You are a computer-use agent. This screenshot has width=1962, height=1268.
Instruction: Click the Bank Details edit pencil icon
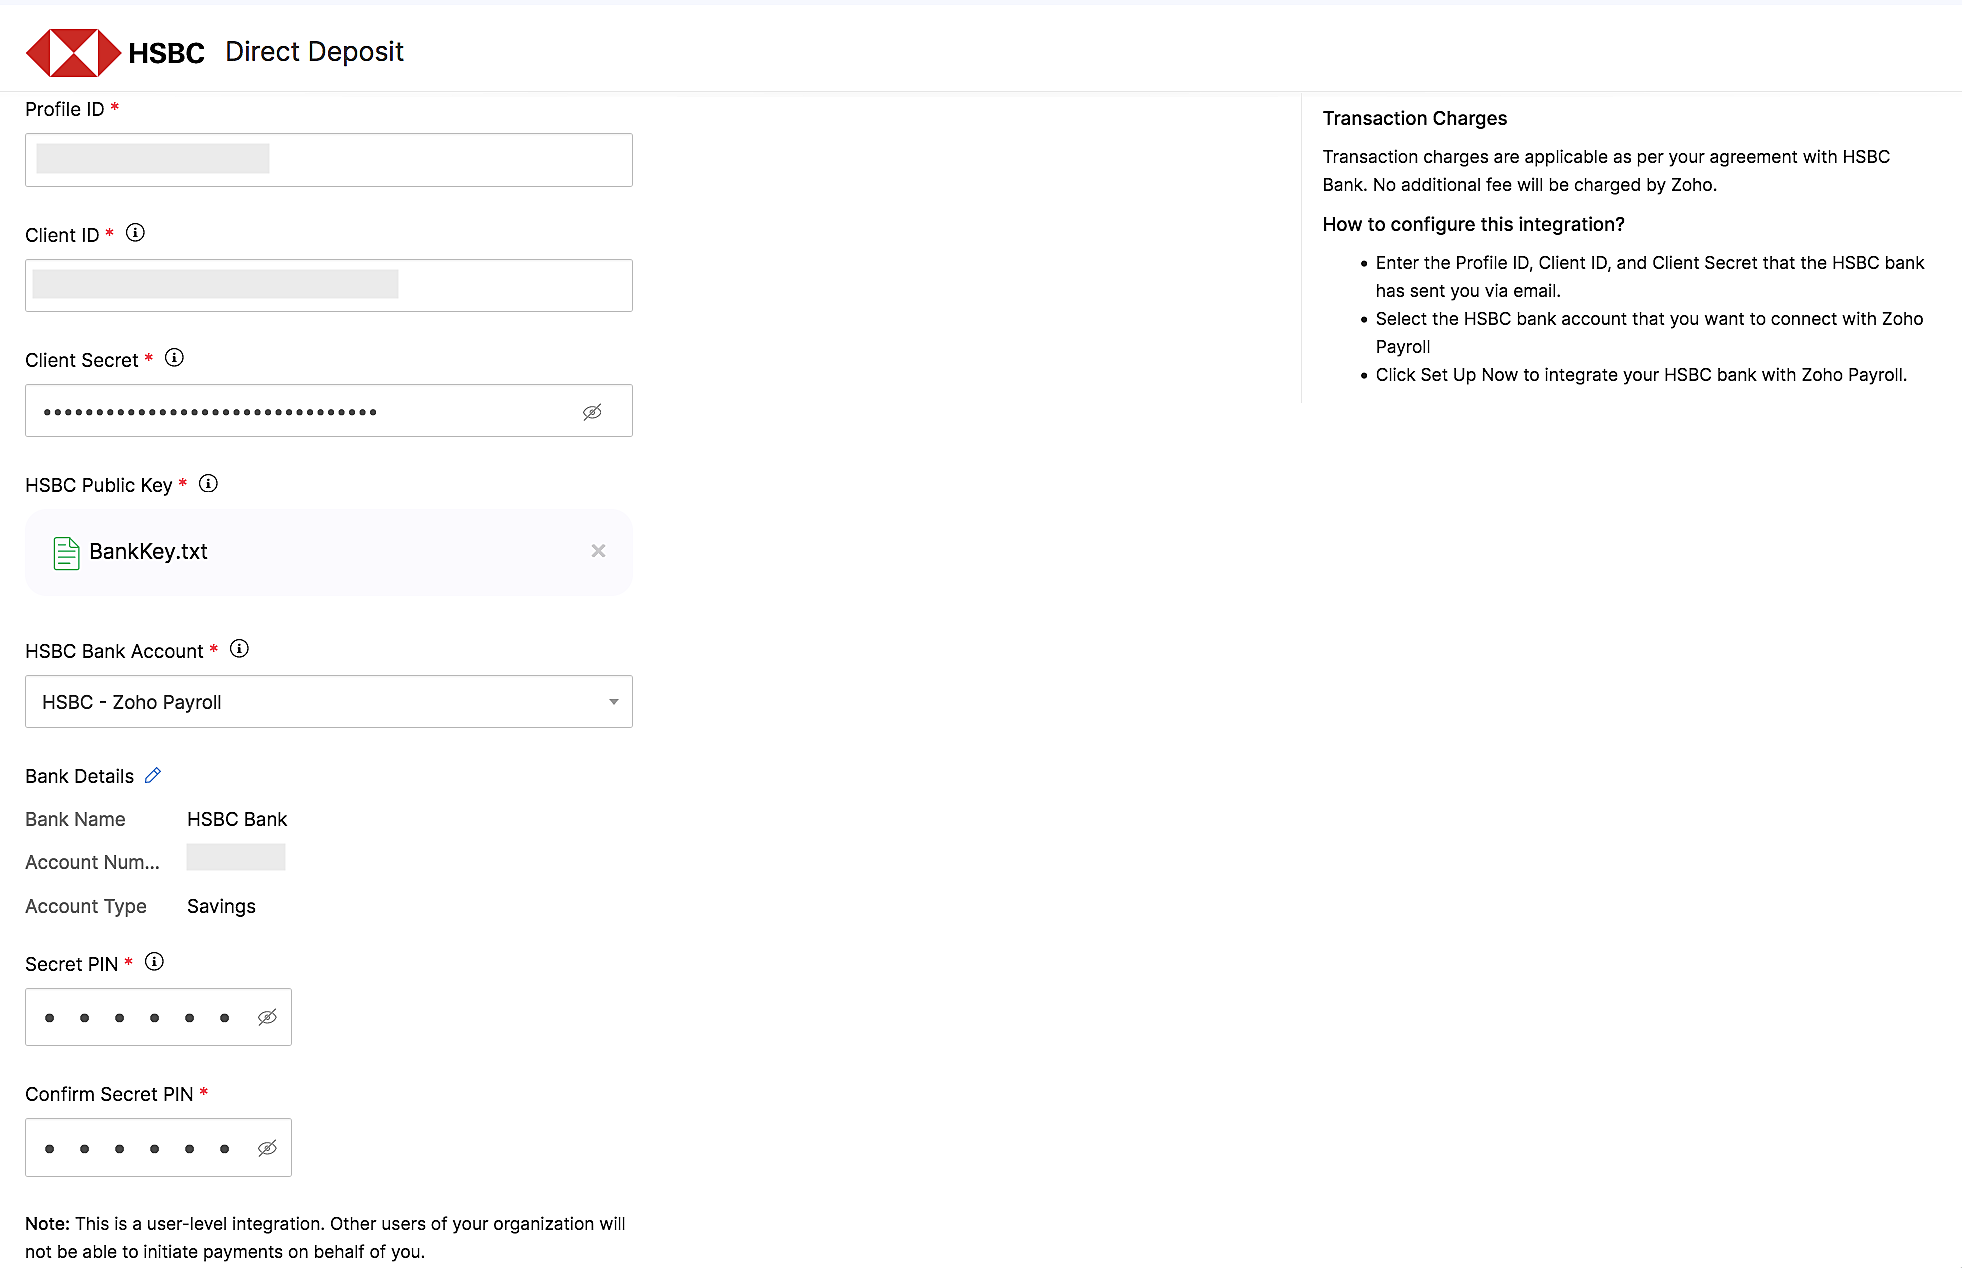click(153, 775)
